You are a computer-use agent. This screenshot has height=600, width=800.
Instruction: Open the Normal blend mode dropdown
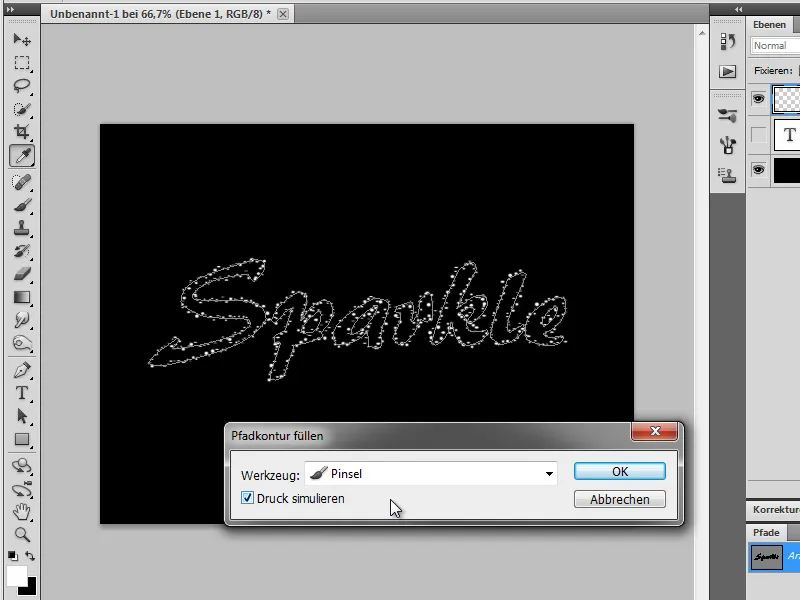[x=776, y=45]
